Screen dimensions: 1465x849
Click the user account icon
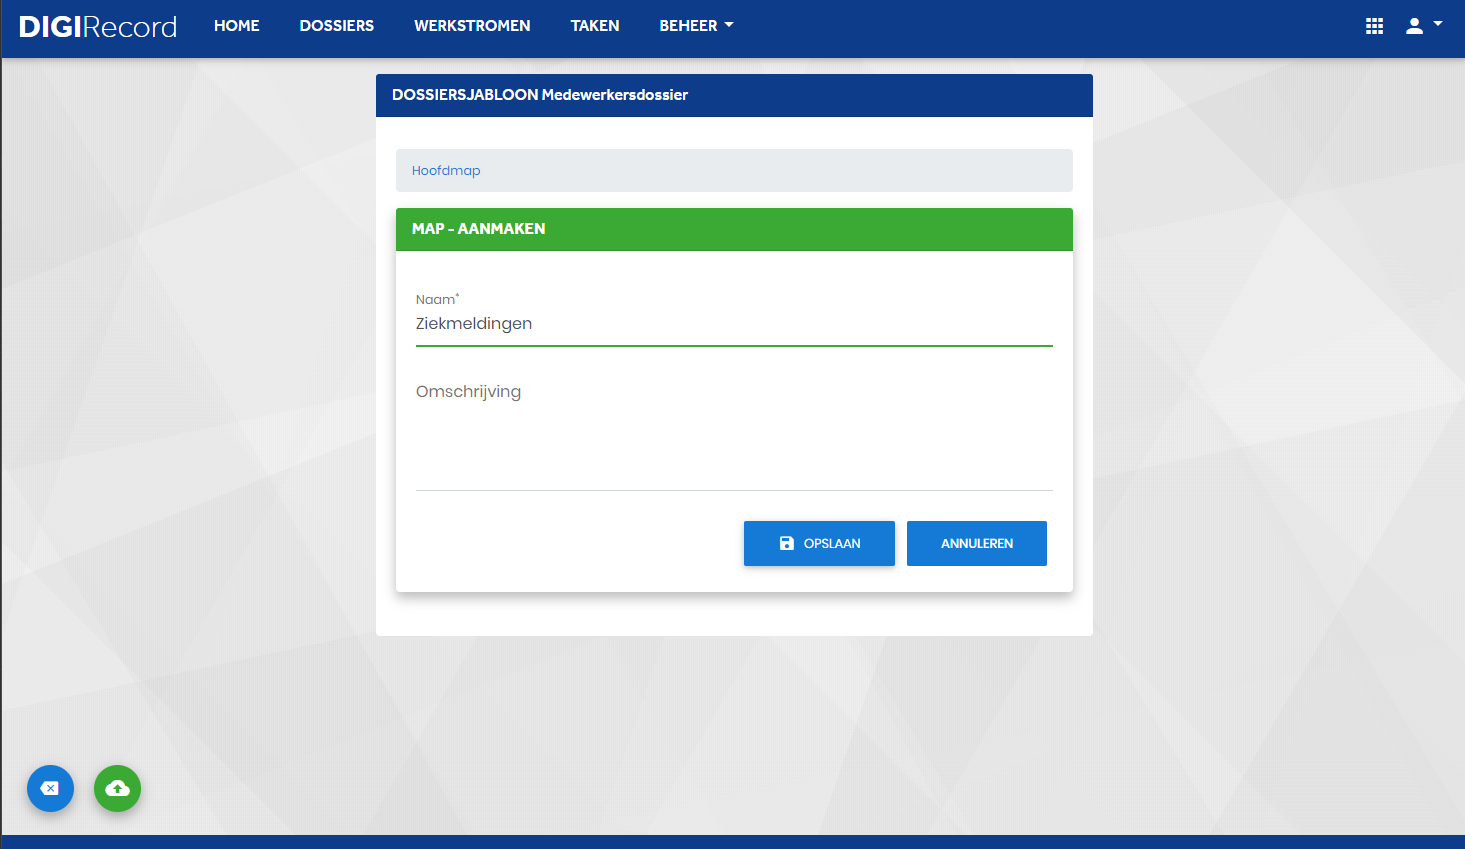click(x=1414, y=27)
